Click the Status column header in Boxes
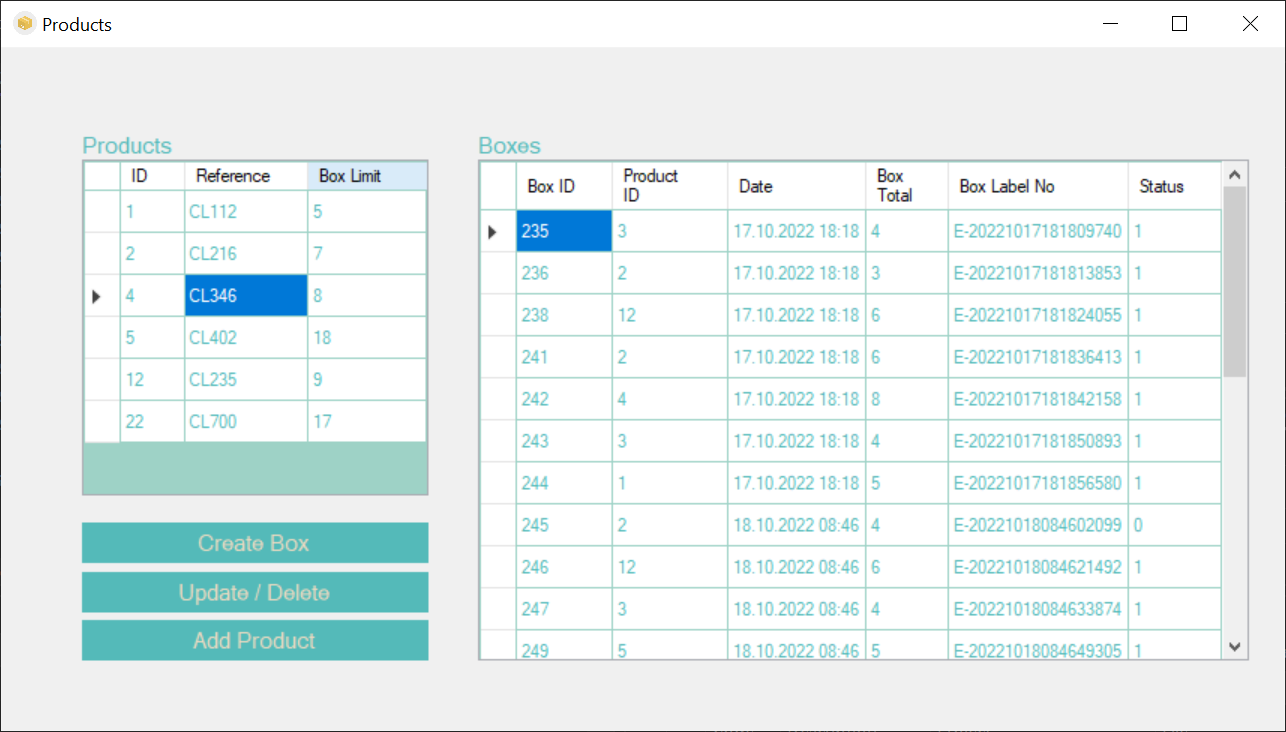 pyautogui.click(x=1160, y=185)
